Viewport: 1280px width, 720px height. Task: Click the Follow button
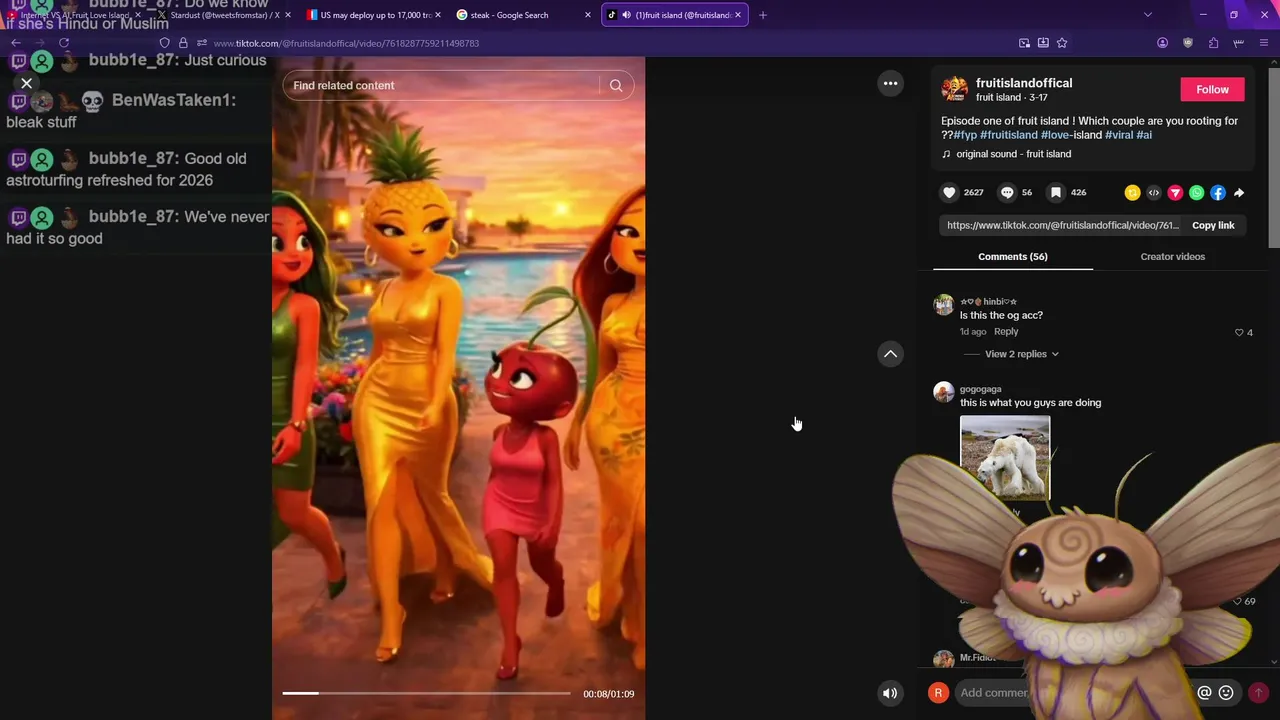coord(1212,89)
